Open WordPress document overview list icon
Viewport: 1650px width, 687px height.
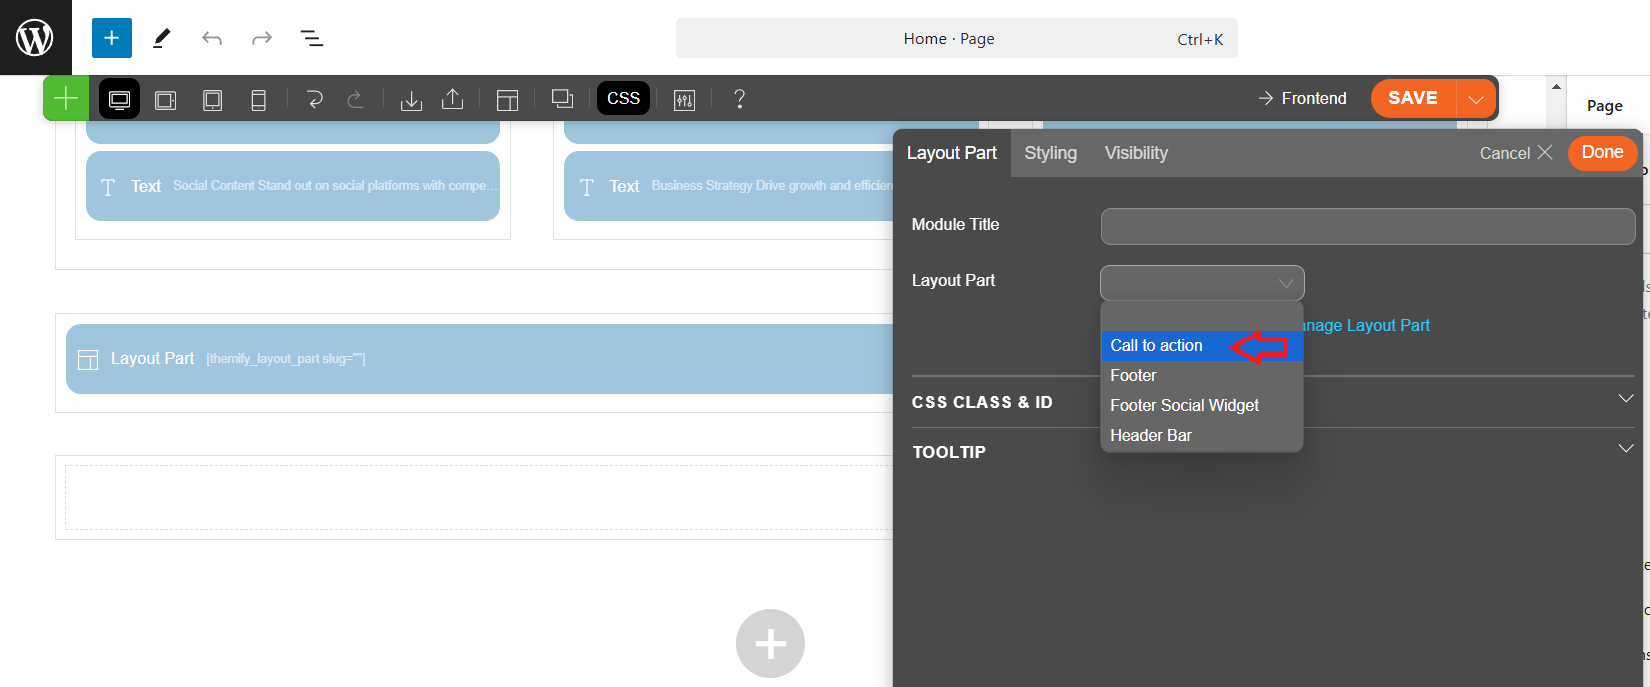coord(312,38)
